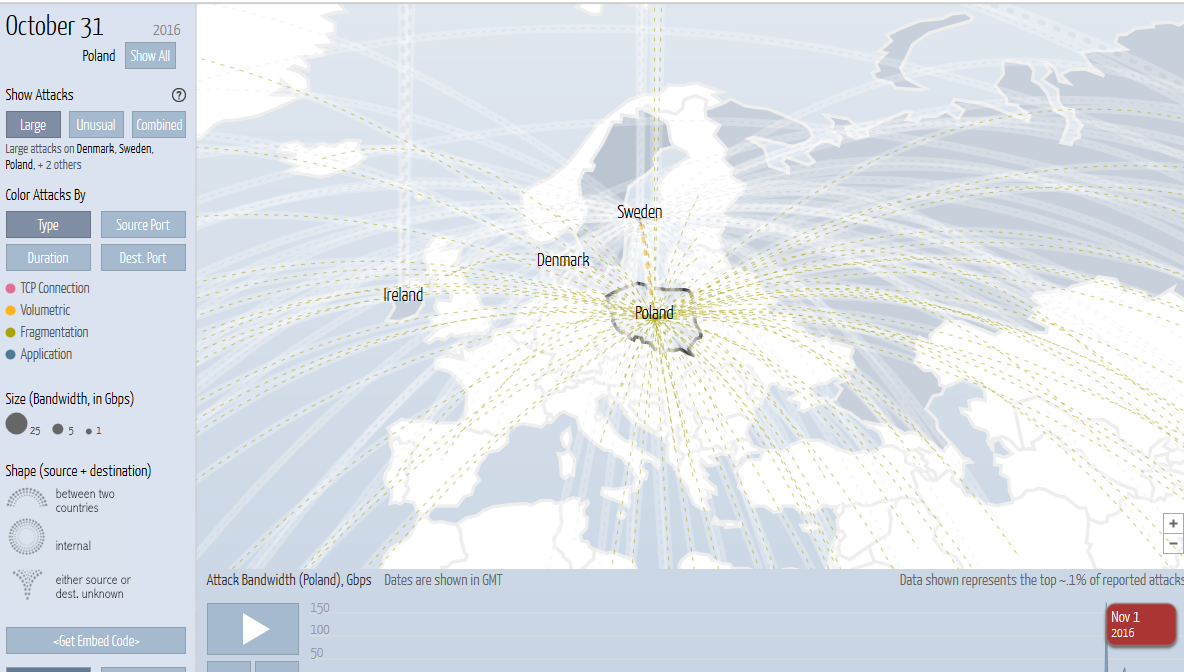Screen dimensions: 1184x672
Task: Click the between two countries shape icon
Action: point(27,498)
